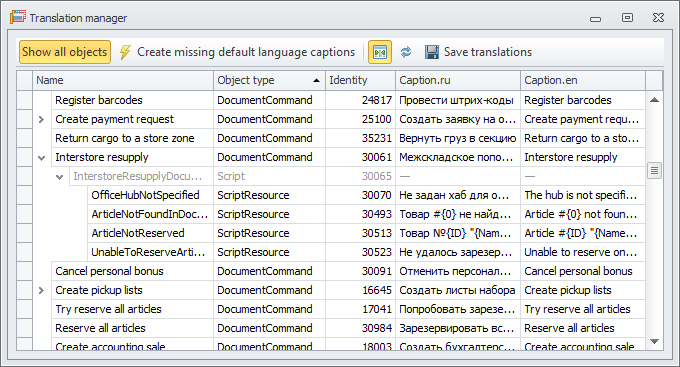This screenshot has width=680, height=367.
Task: Click Russian caption Отменить персонал...
Action: click(458, 272)
